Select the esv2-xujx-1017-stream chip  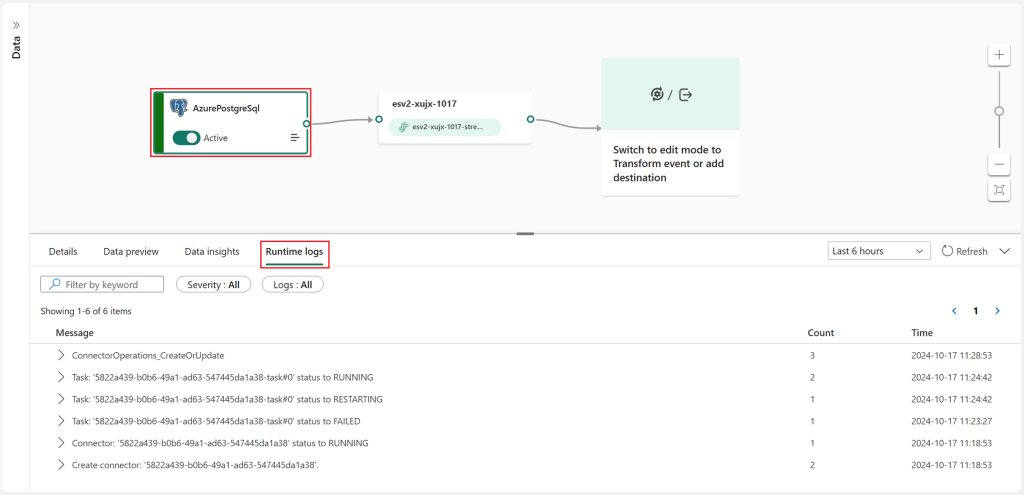445,127
